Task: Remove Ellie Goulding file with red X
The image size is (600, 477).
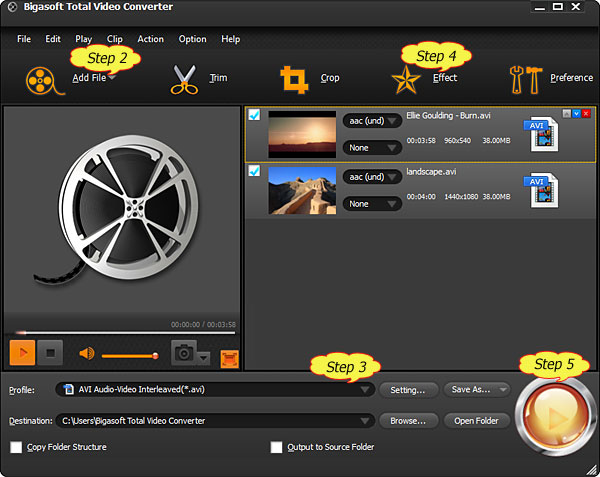Action: pos(586,114)
